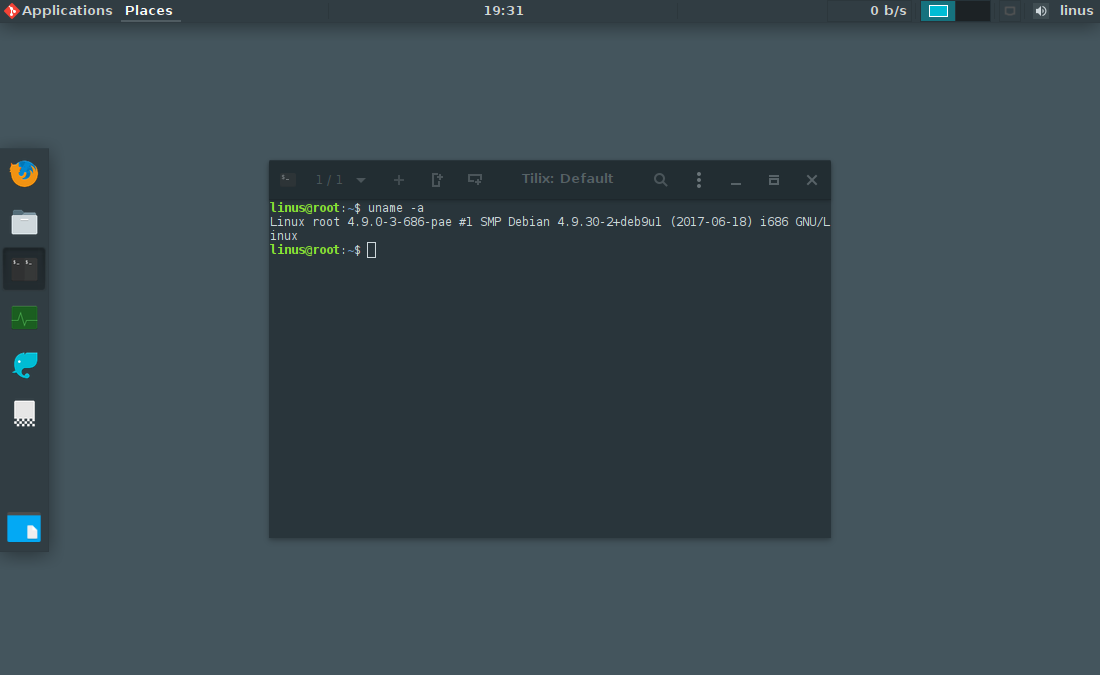The height and width of the screenshot is (675, 1100).
Task: Click the terminal cursor at the prompt
Action: coord(372,250)
